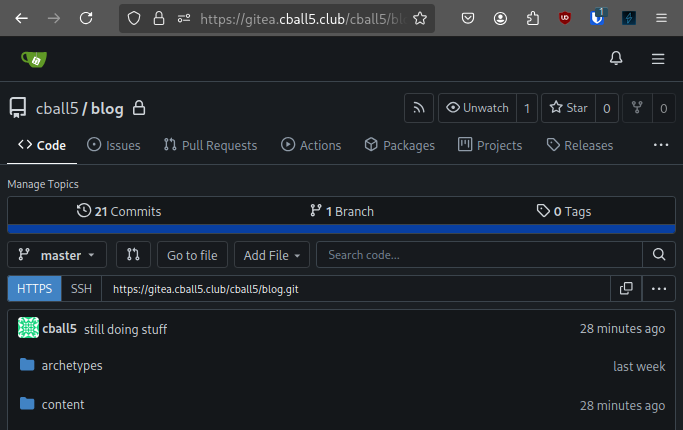Reload the page with refresh icon
The width and height of the screenshot is (683, 430).
point(86,18)
